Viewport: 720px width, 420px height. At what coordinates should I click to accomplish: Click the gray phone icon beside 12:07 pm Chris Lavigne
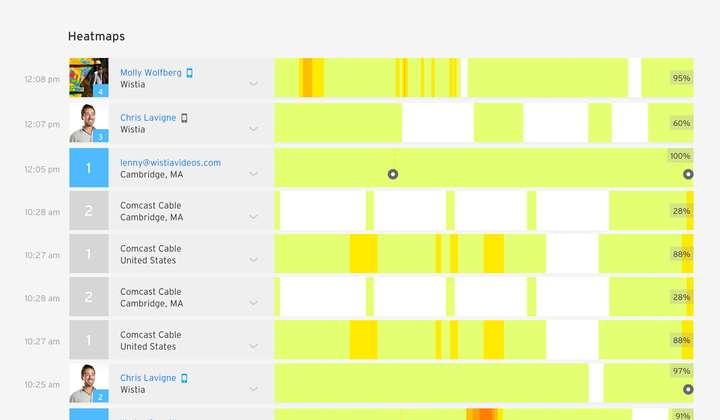coord(183,118)
